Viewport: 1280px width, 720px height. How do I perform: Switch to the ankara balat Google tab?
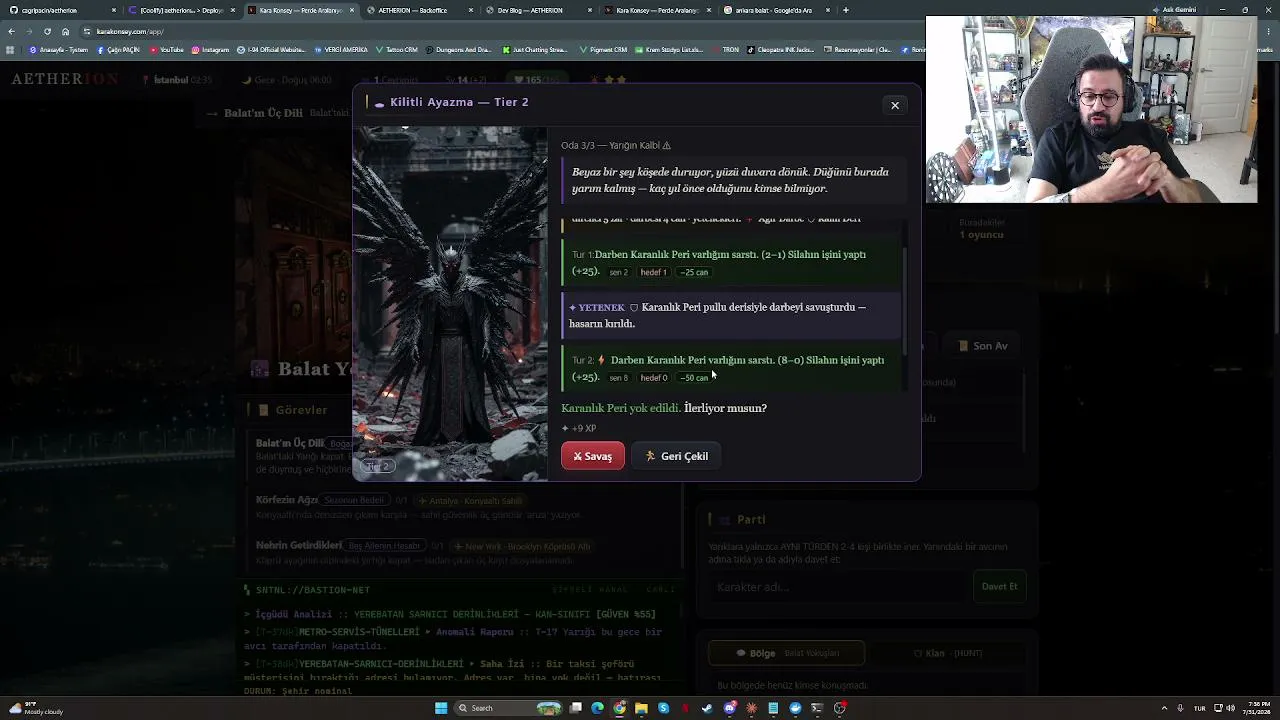pyautogui.click(x=776, y=10)
